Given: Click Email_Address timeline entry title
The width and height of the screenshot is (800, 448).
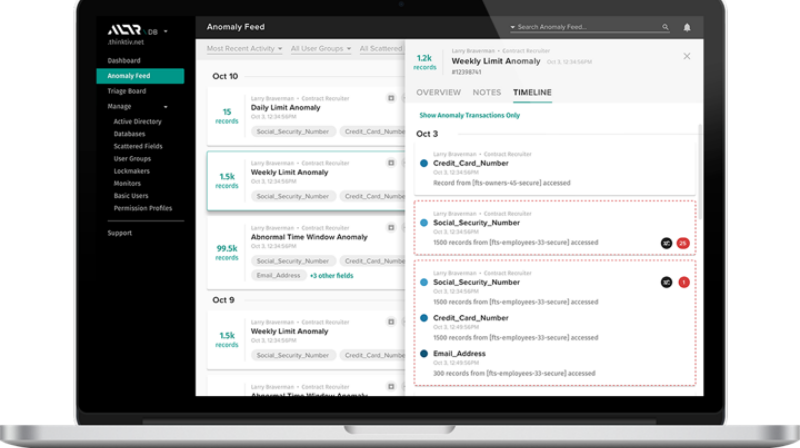Looking at the screenshot, I should pos(459,354).
